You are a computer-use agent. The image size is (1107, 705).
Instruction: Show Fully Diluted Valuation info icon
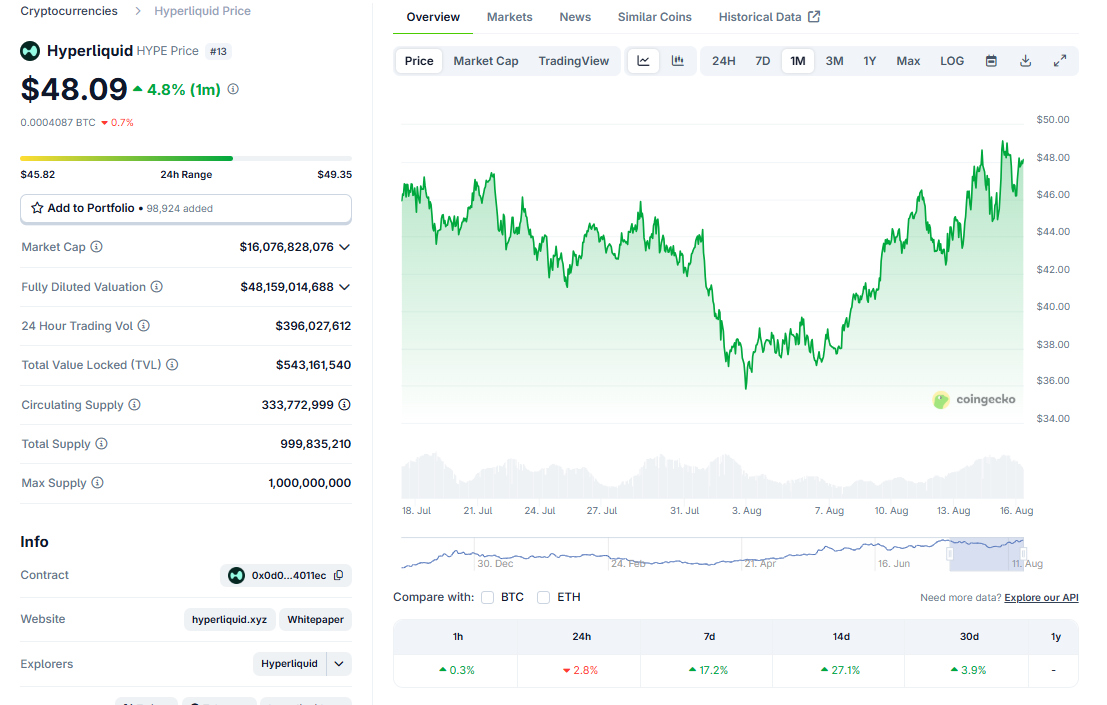coord(157,287)
